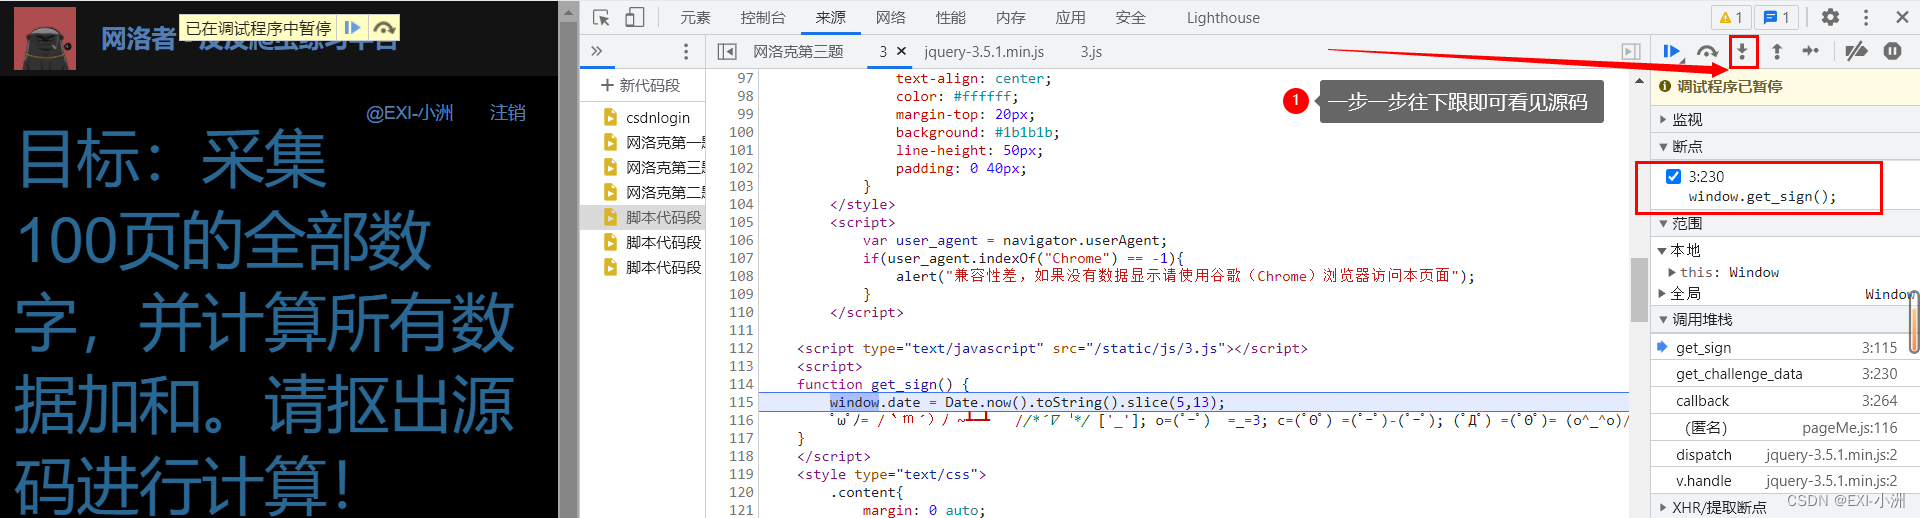1920x518 pixels.
Task: Expand the XHR/提取断点 section
Action: click(1719, 507)
